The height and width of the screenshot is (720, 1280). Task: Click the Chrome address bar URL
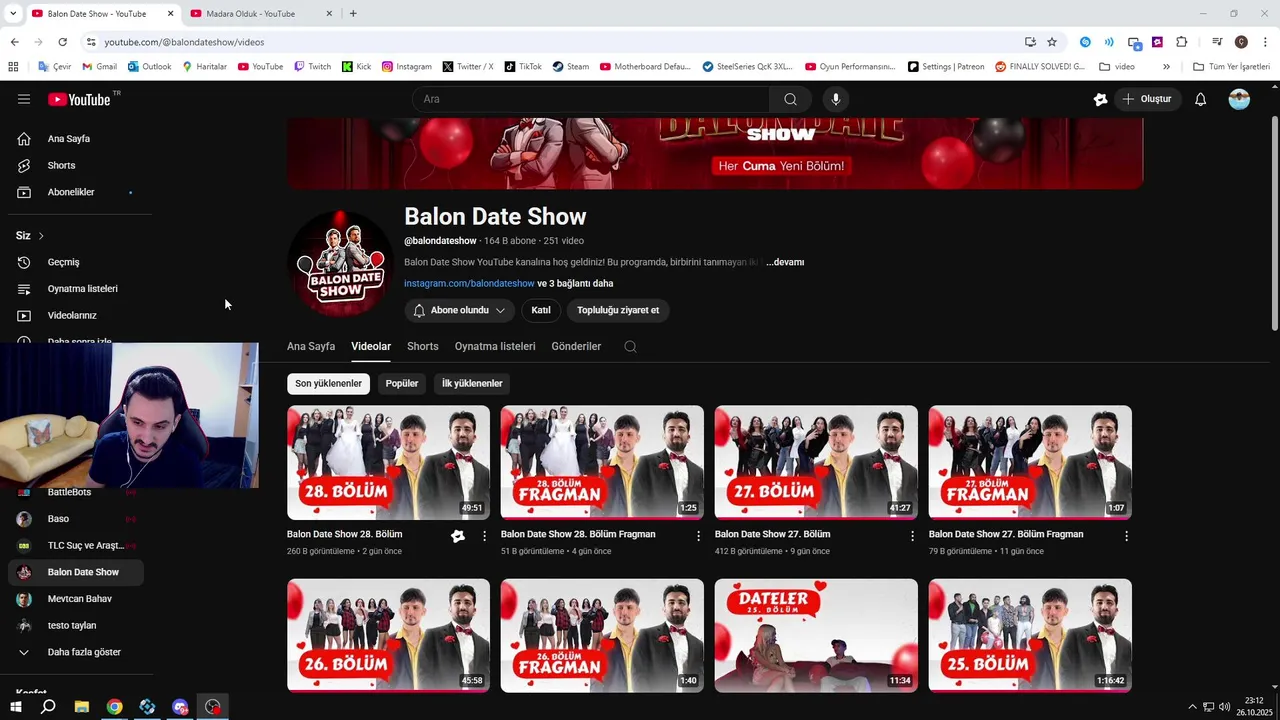[x=184, y=42]
